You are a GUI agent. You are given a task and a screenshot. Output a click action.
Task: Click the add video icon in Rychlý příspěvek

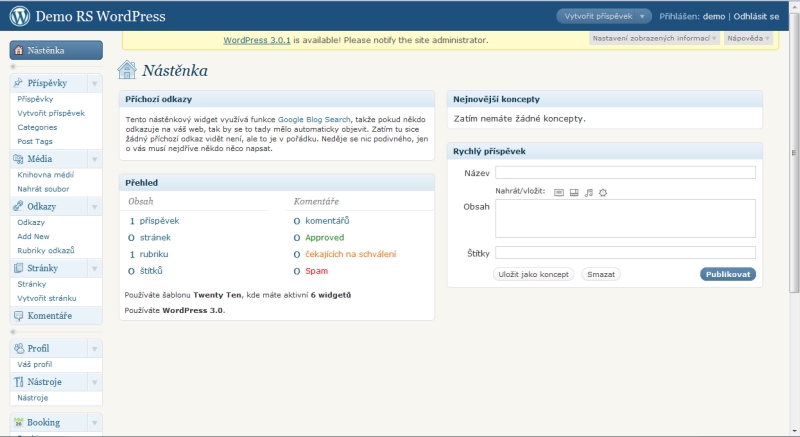(574, 192)
